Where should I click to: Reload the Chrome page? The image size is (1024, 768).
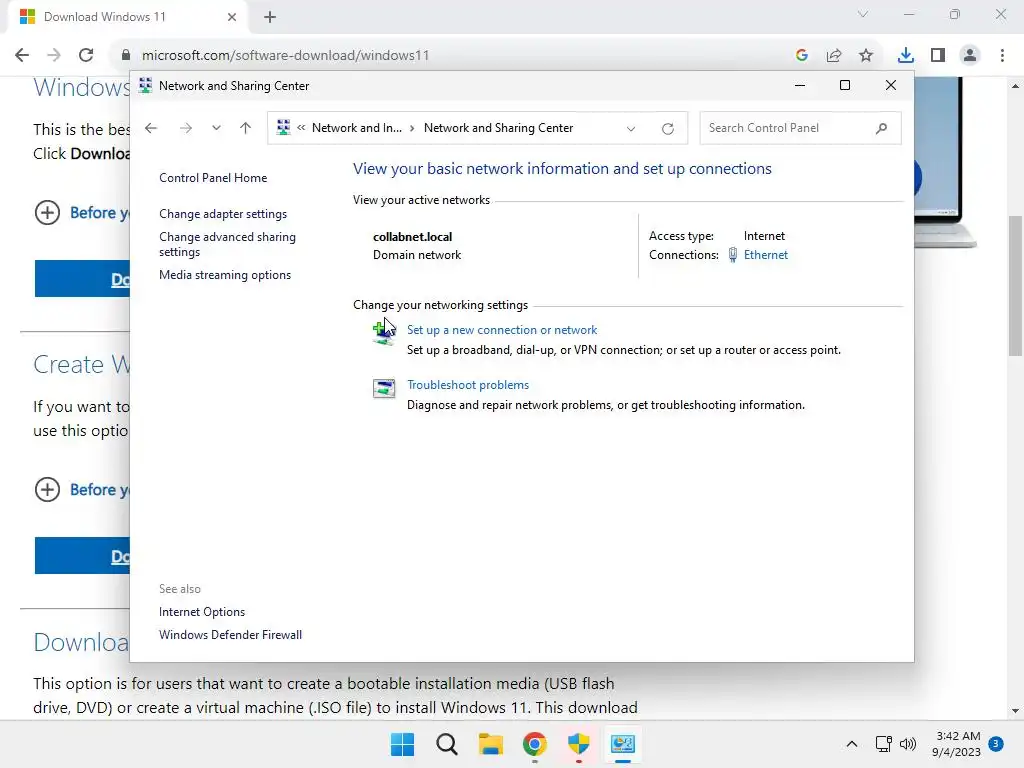coord(86,55)
